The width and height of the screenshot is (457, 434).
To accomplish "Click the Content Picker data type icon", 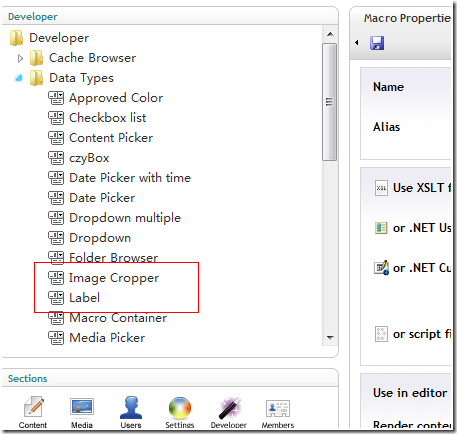I will click(56, 138).
